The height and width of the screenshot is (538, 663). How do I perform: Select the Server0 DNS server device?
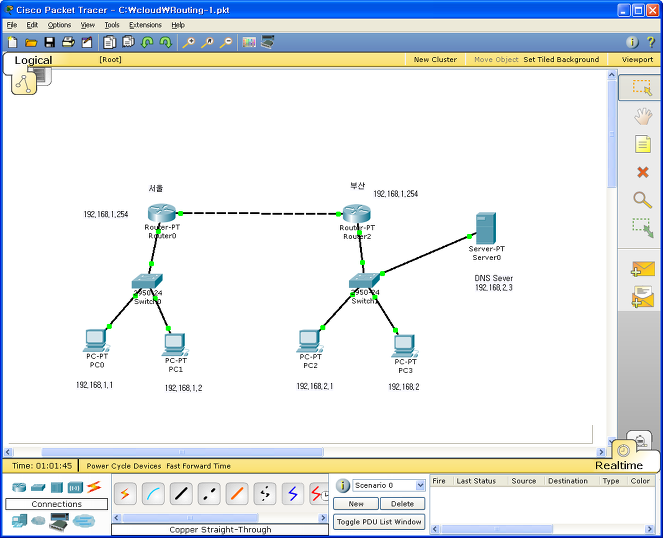click(486, 228)
